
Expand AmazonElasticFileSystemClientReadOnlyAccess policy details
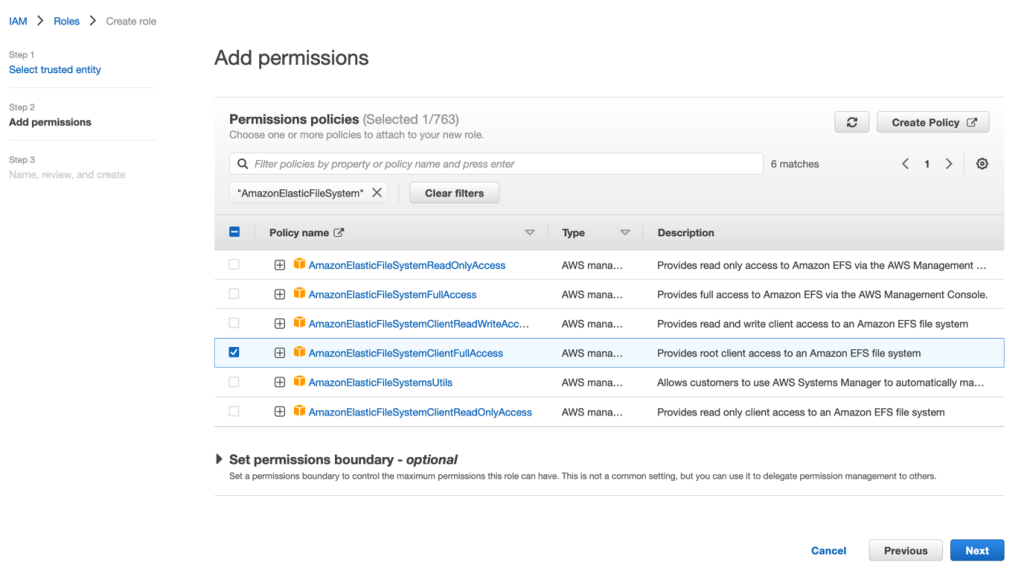280,412
